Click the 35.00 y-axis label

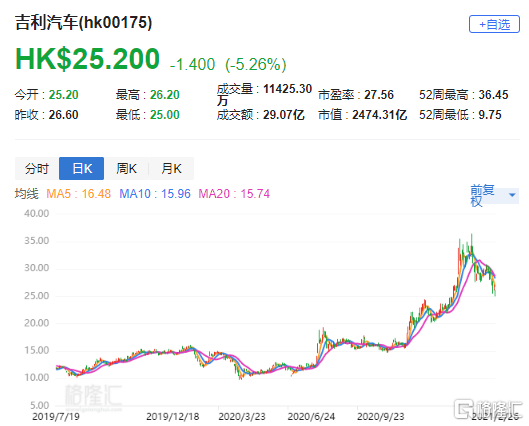[x=36, y=241]
